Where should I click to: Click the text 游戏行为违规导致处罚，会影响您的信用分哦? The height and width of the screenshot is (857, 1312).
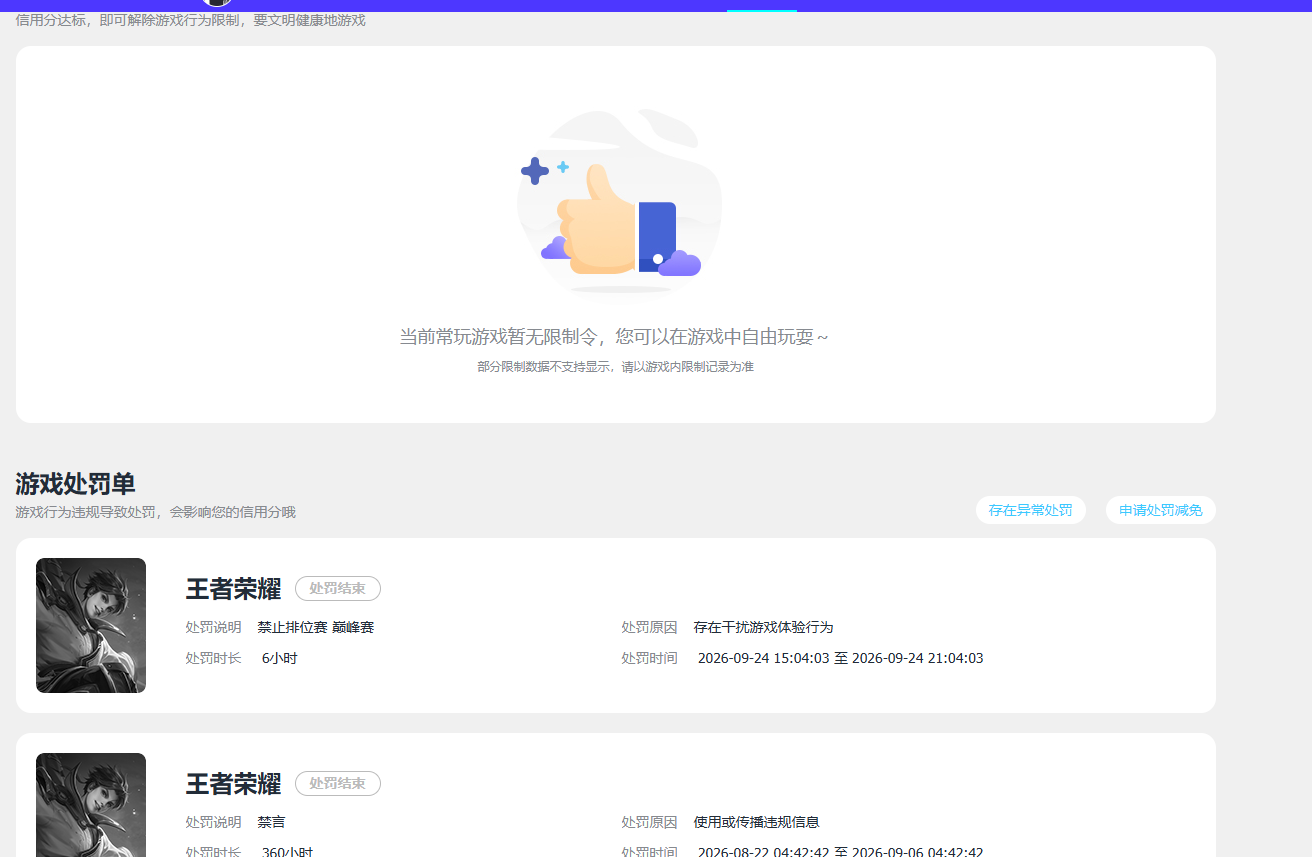(x=155, y=512)
